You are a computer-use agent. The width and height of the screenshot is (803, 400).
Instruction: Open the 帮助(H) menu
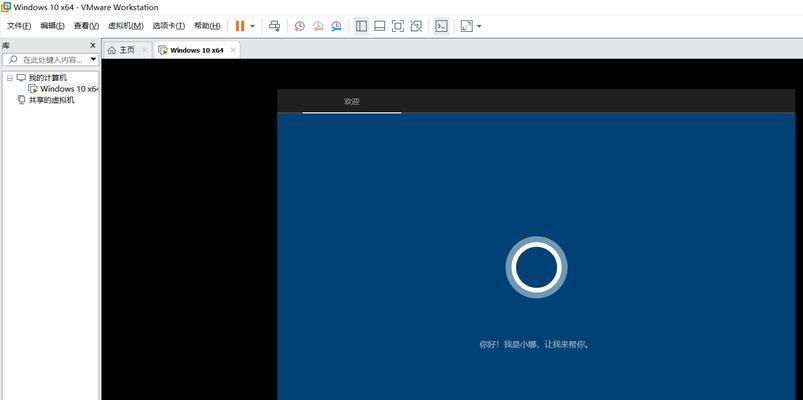[207, 26]
